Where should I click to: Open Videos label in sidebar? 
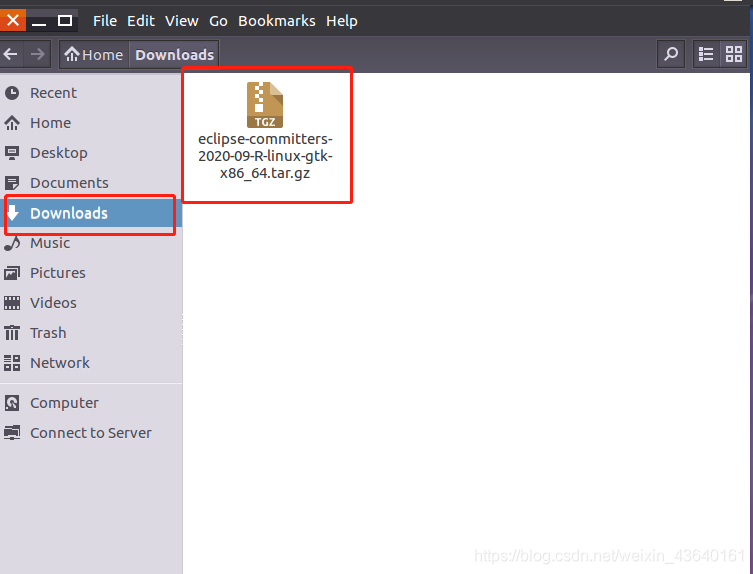point(53,303)
